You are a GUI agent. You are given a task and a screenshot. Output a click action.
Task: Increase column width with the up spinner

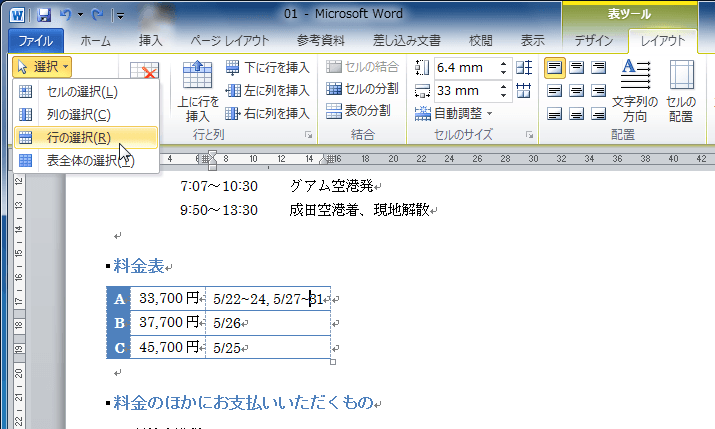point(503,86)
